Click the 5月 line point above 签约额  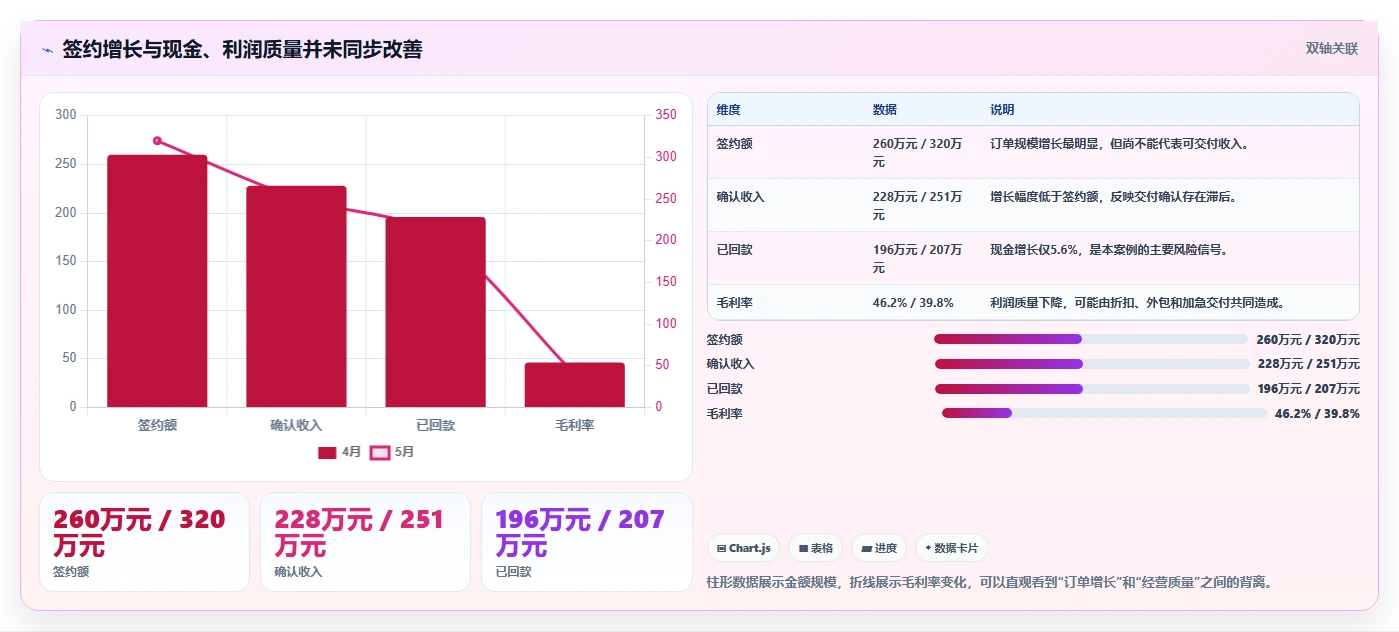157,141
